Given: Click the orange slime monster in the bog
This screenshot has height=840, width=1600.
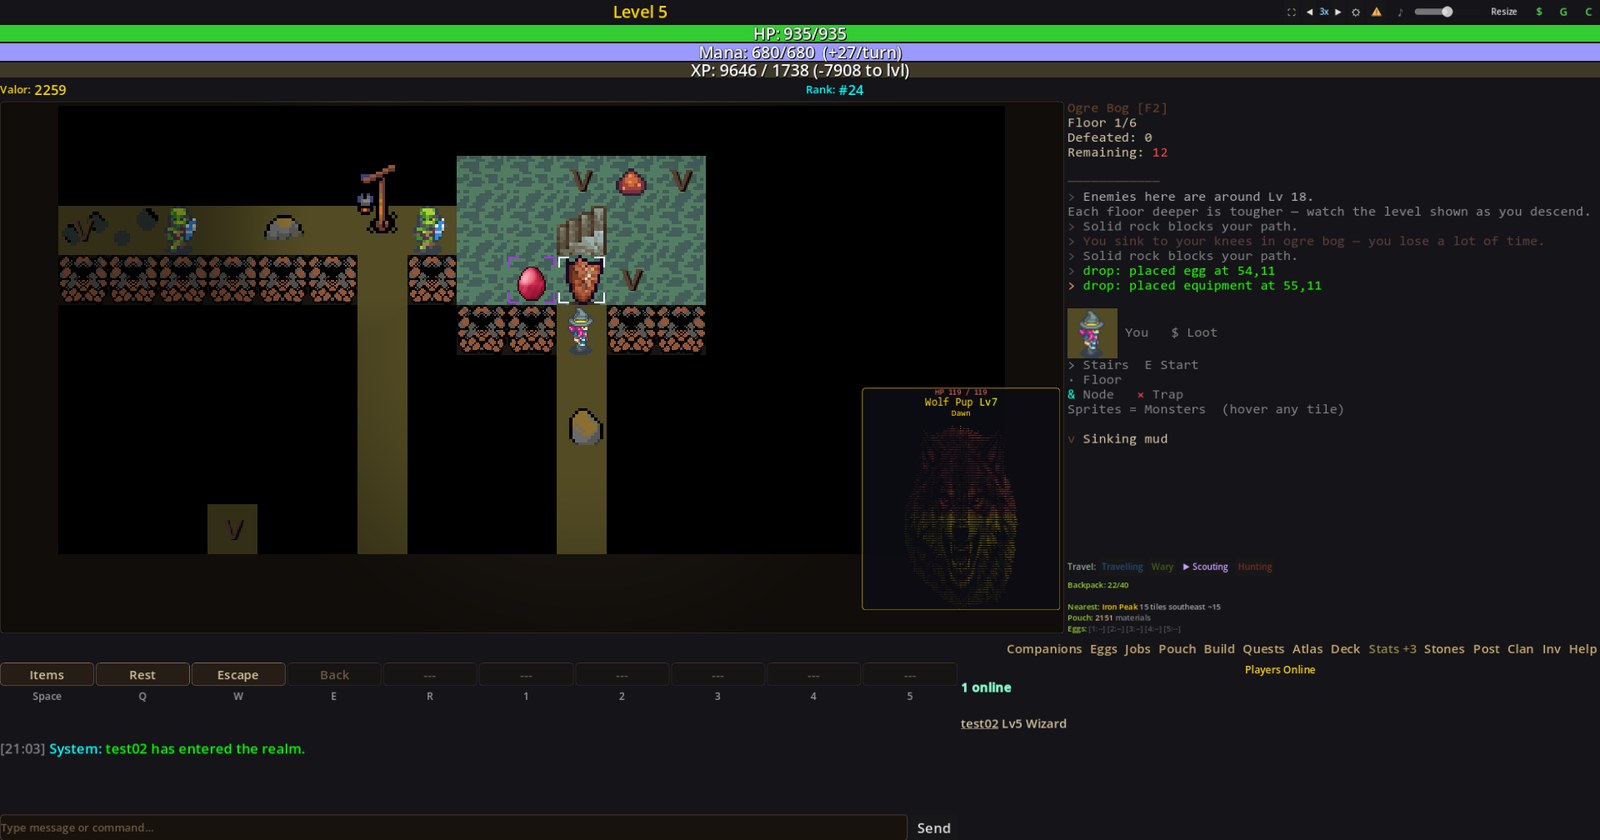Looking at the screenshot, I should (x=631, y=182).
